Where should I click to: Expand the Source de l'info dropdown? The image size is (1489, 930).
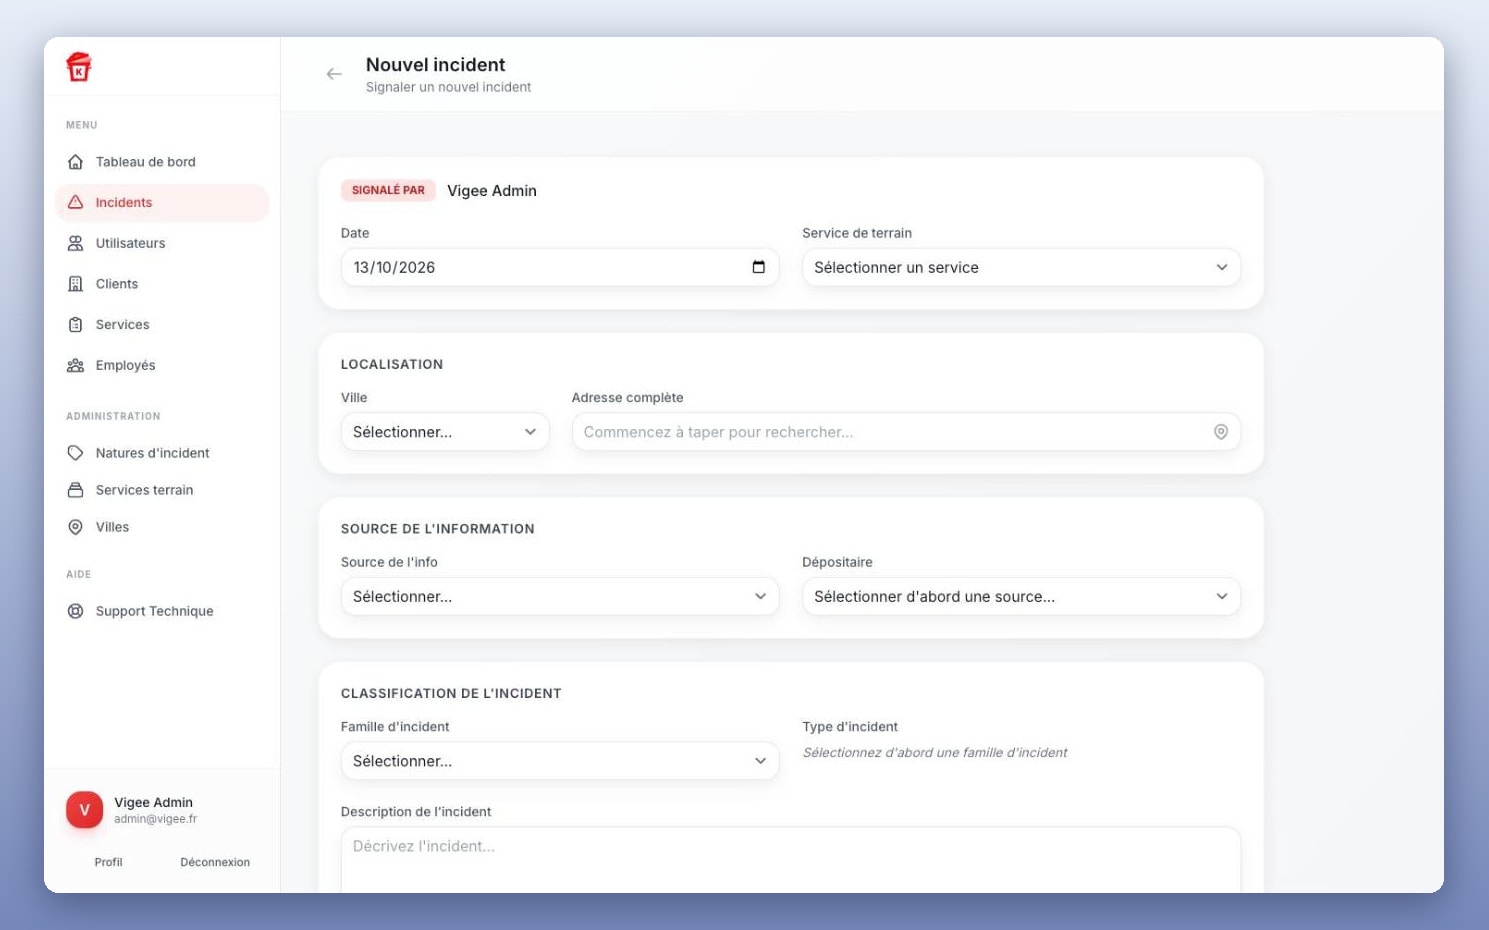tap(560, 596)
